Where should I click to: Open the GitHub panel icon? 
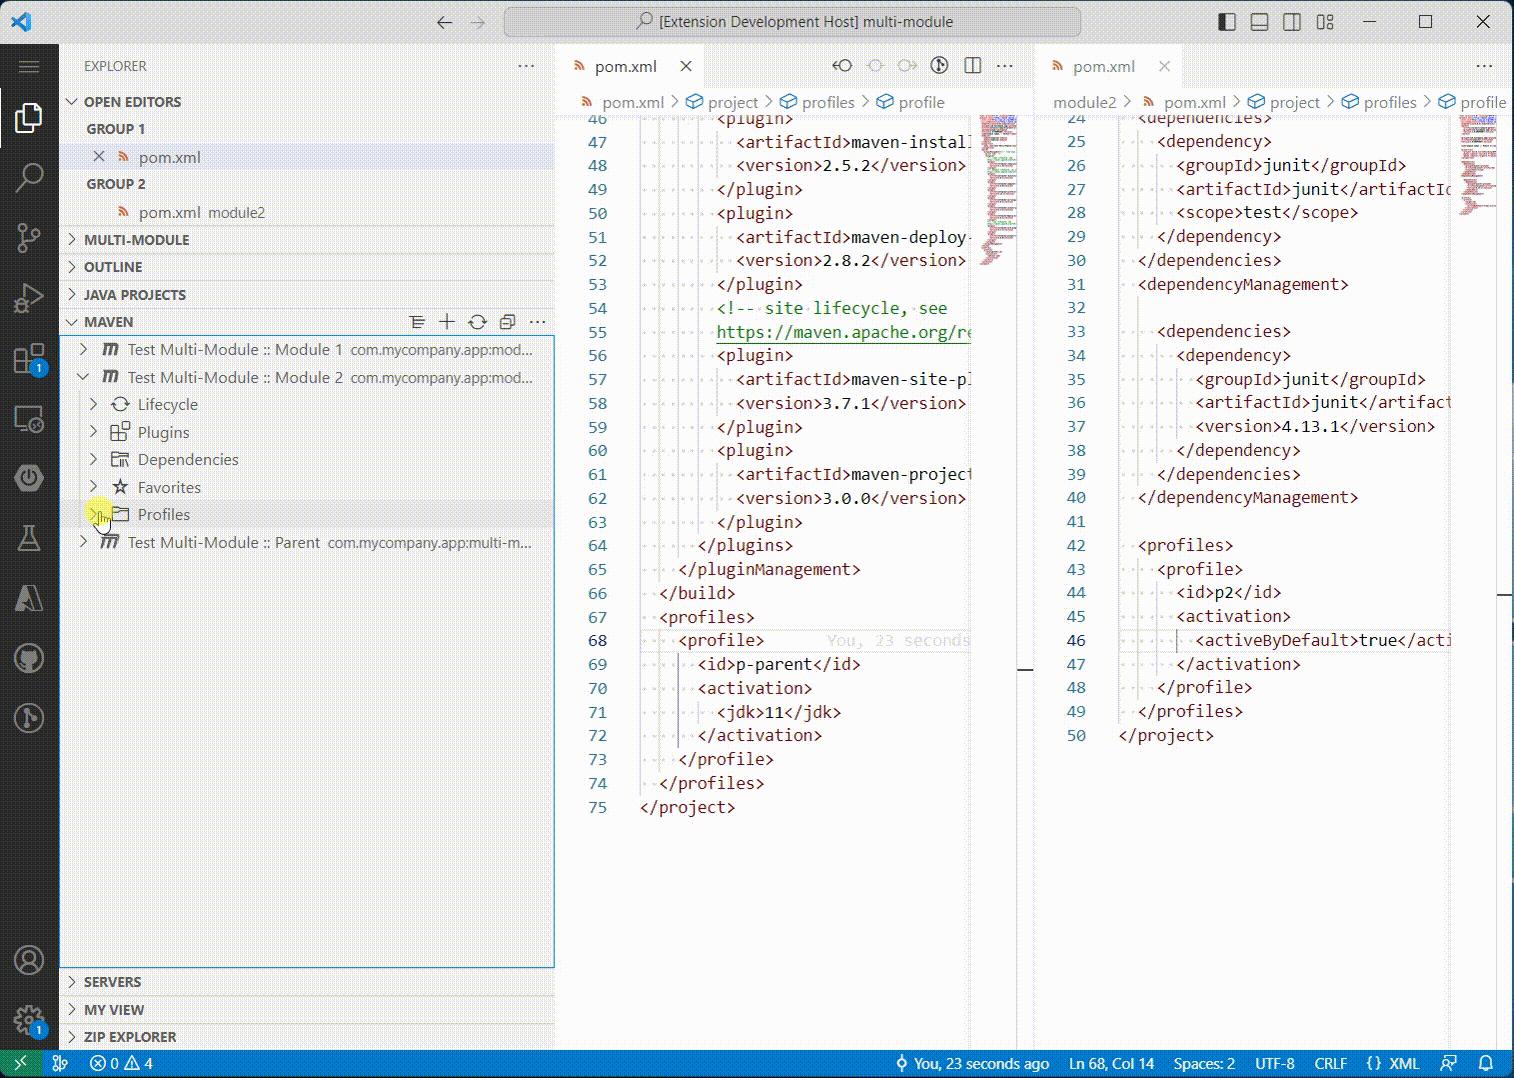[x=29, y=658]
